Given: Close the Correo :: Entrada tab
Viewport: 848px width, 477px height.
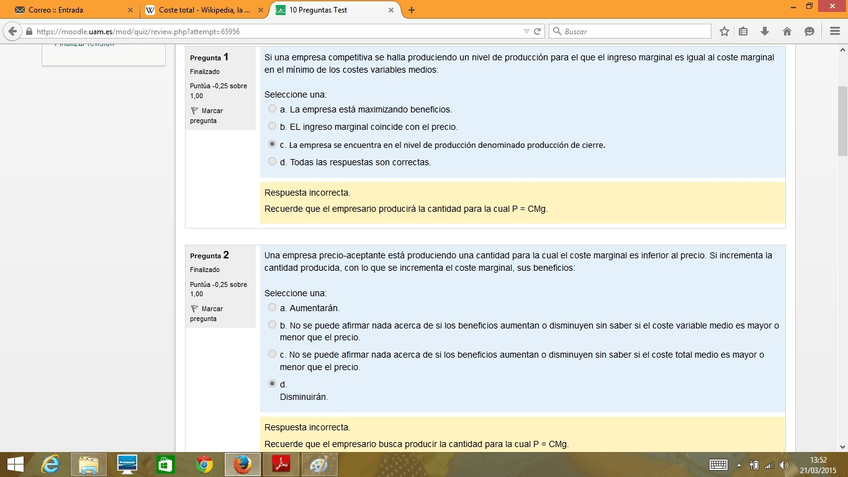Looking at the screenshot, I should [130, 10].
